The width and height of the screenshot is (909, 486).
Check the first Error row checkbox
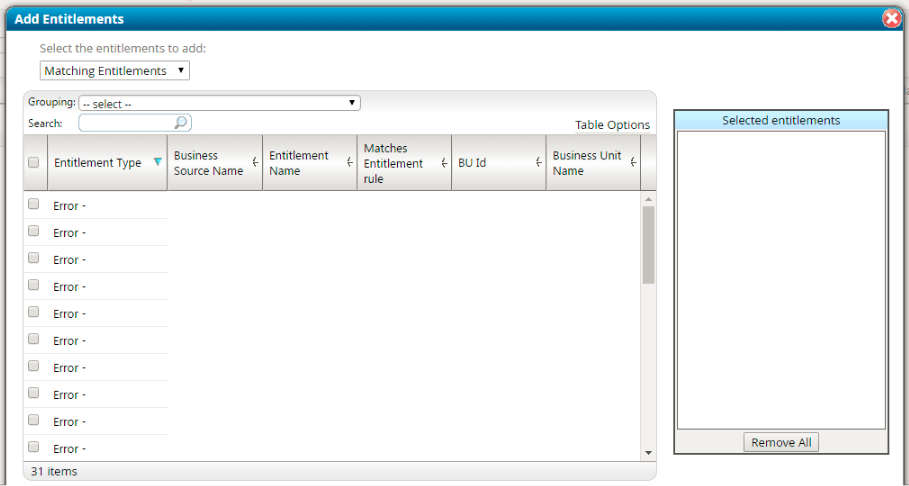click(x=34, y=204)
